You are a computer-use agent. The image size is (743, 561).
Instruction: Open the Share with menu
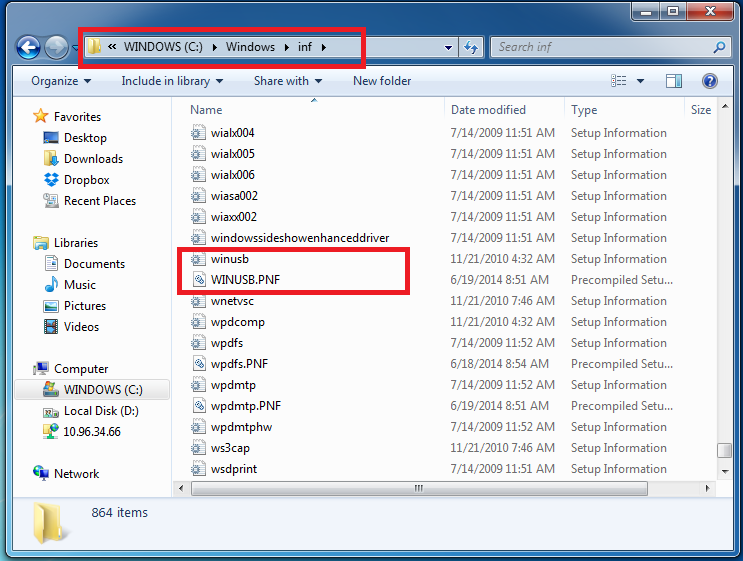click(288, 81)
